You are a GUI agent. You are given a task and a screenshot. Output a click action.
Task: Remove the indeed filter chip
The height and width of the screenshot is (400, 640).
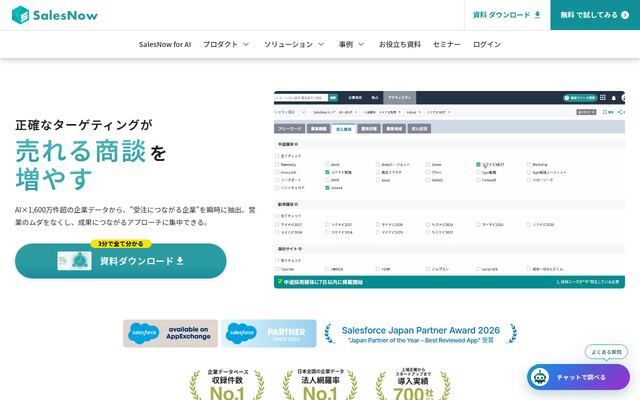point(420,112)
